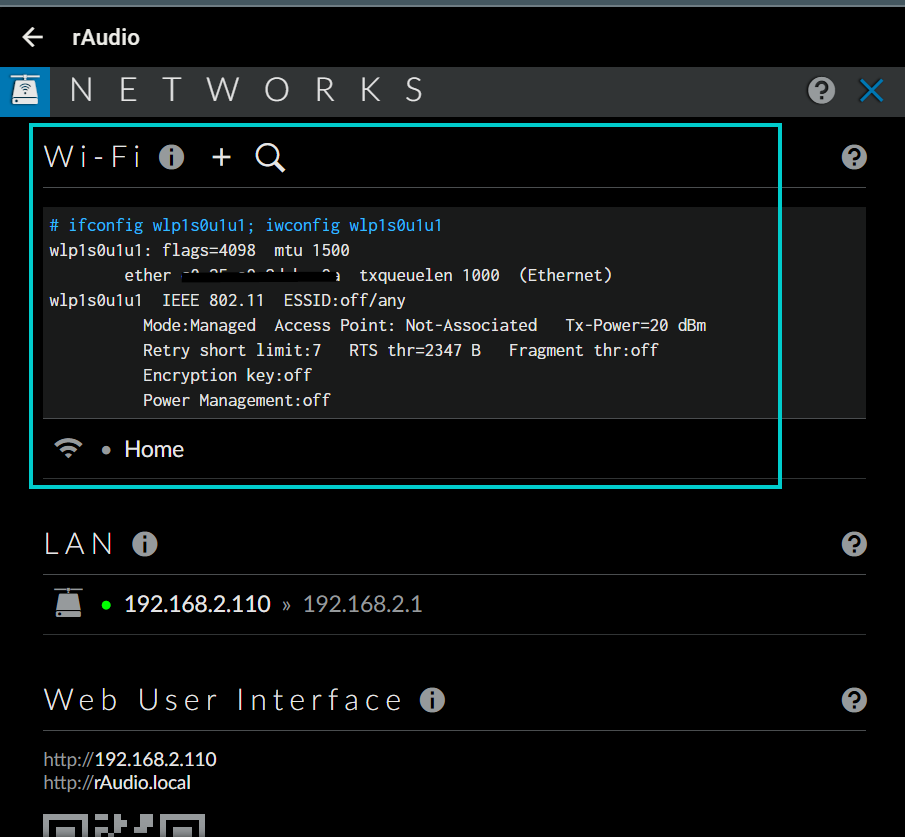
Task: Click the Wi-Fi signal icon beside Home
Action: pyautogui.click(x=68, y=449)
